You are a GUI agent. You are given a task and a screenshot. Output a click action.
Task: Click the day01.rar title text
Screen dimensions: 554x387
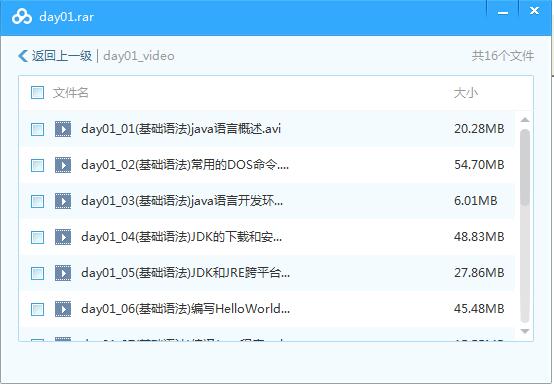[66, 17]
